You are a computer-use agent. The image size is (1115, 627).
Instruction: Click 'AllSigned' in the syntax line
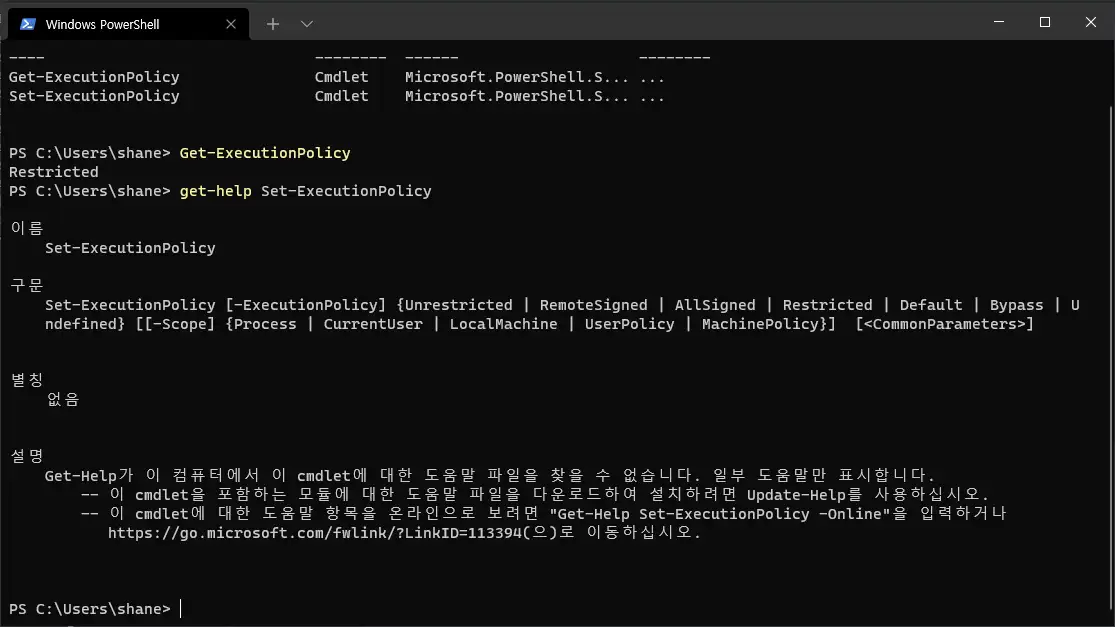click(x=715, y=305)
